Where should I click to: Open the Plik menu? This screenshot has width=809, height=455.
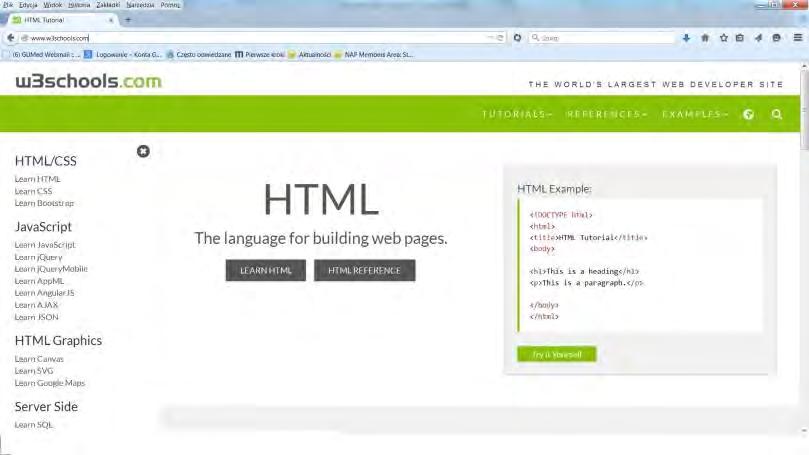point(8,5)
